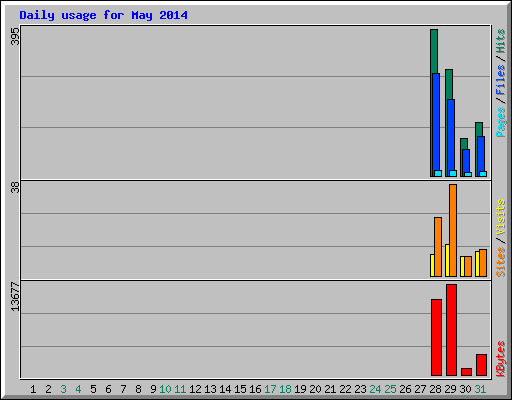
Task: Click day 14 on the x-axis
Action: pos(225,389)
